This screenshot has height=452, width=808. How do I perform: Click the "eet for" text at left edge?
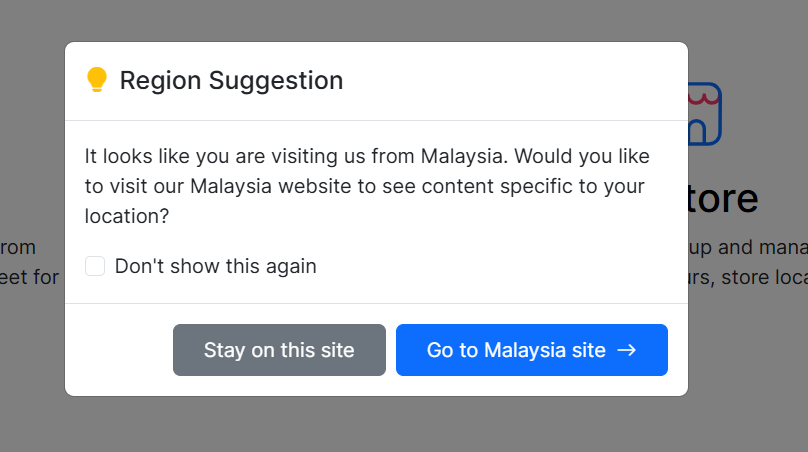tap(29, 277)
